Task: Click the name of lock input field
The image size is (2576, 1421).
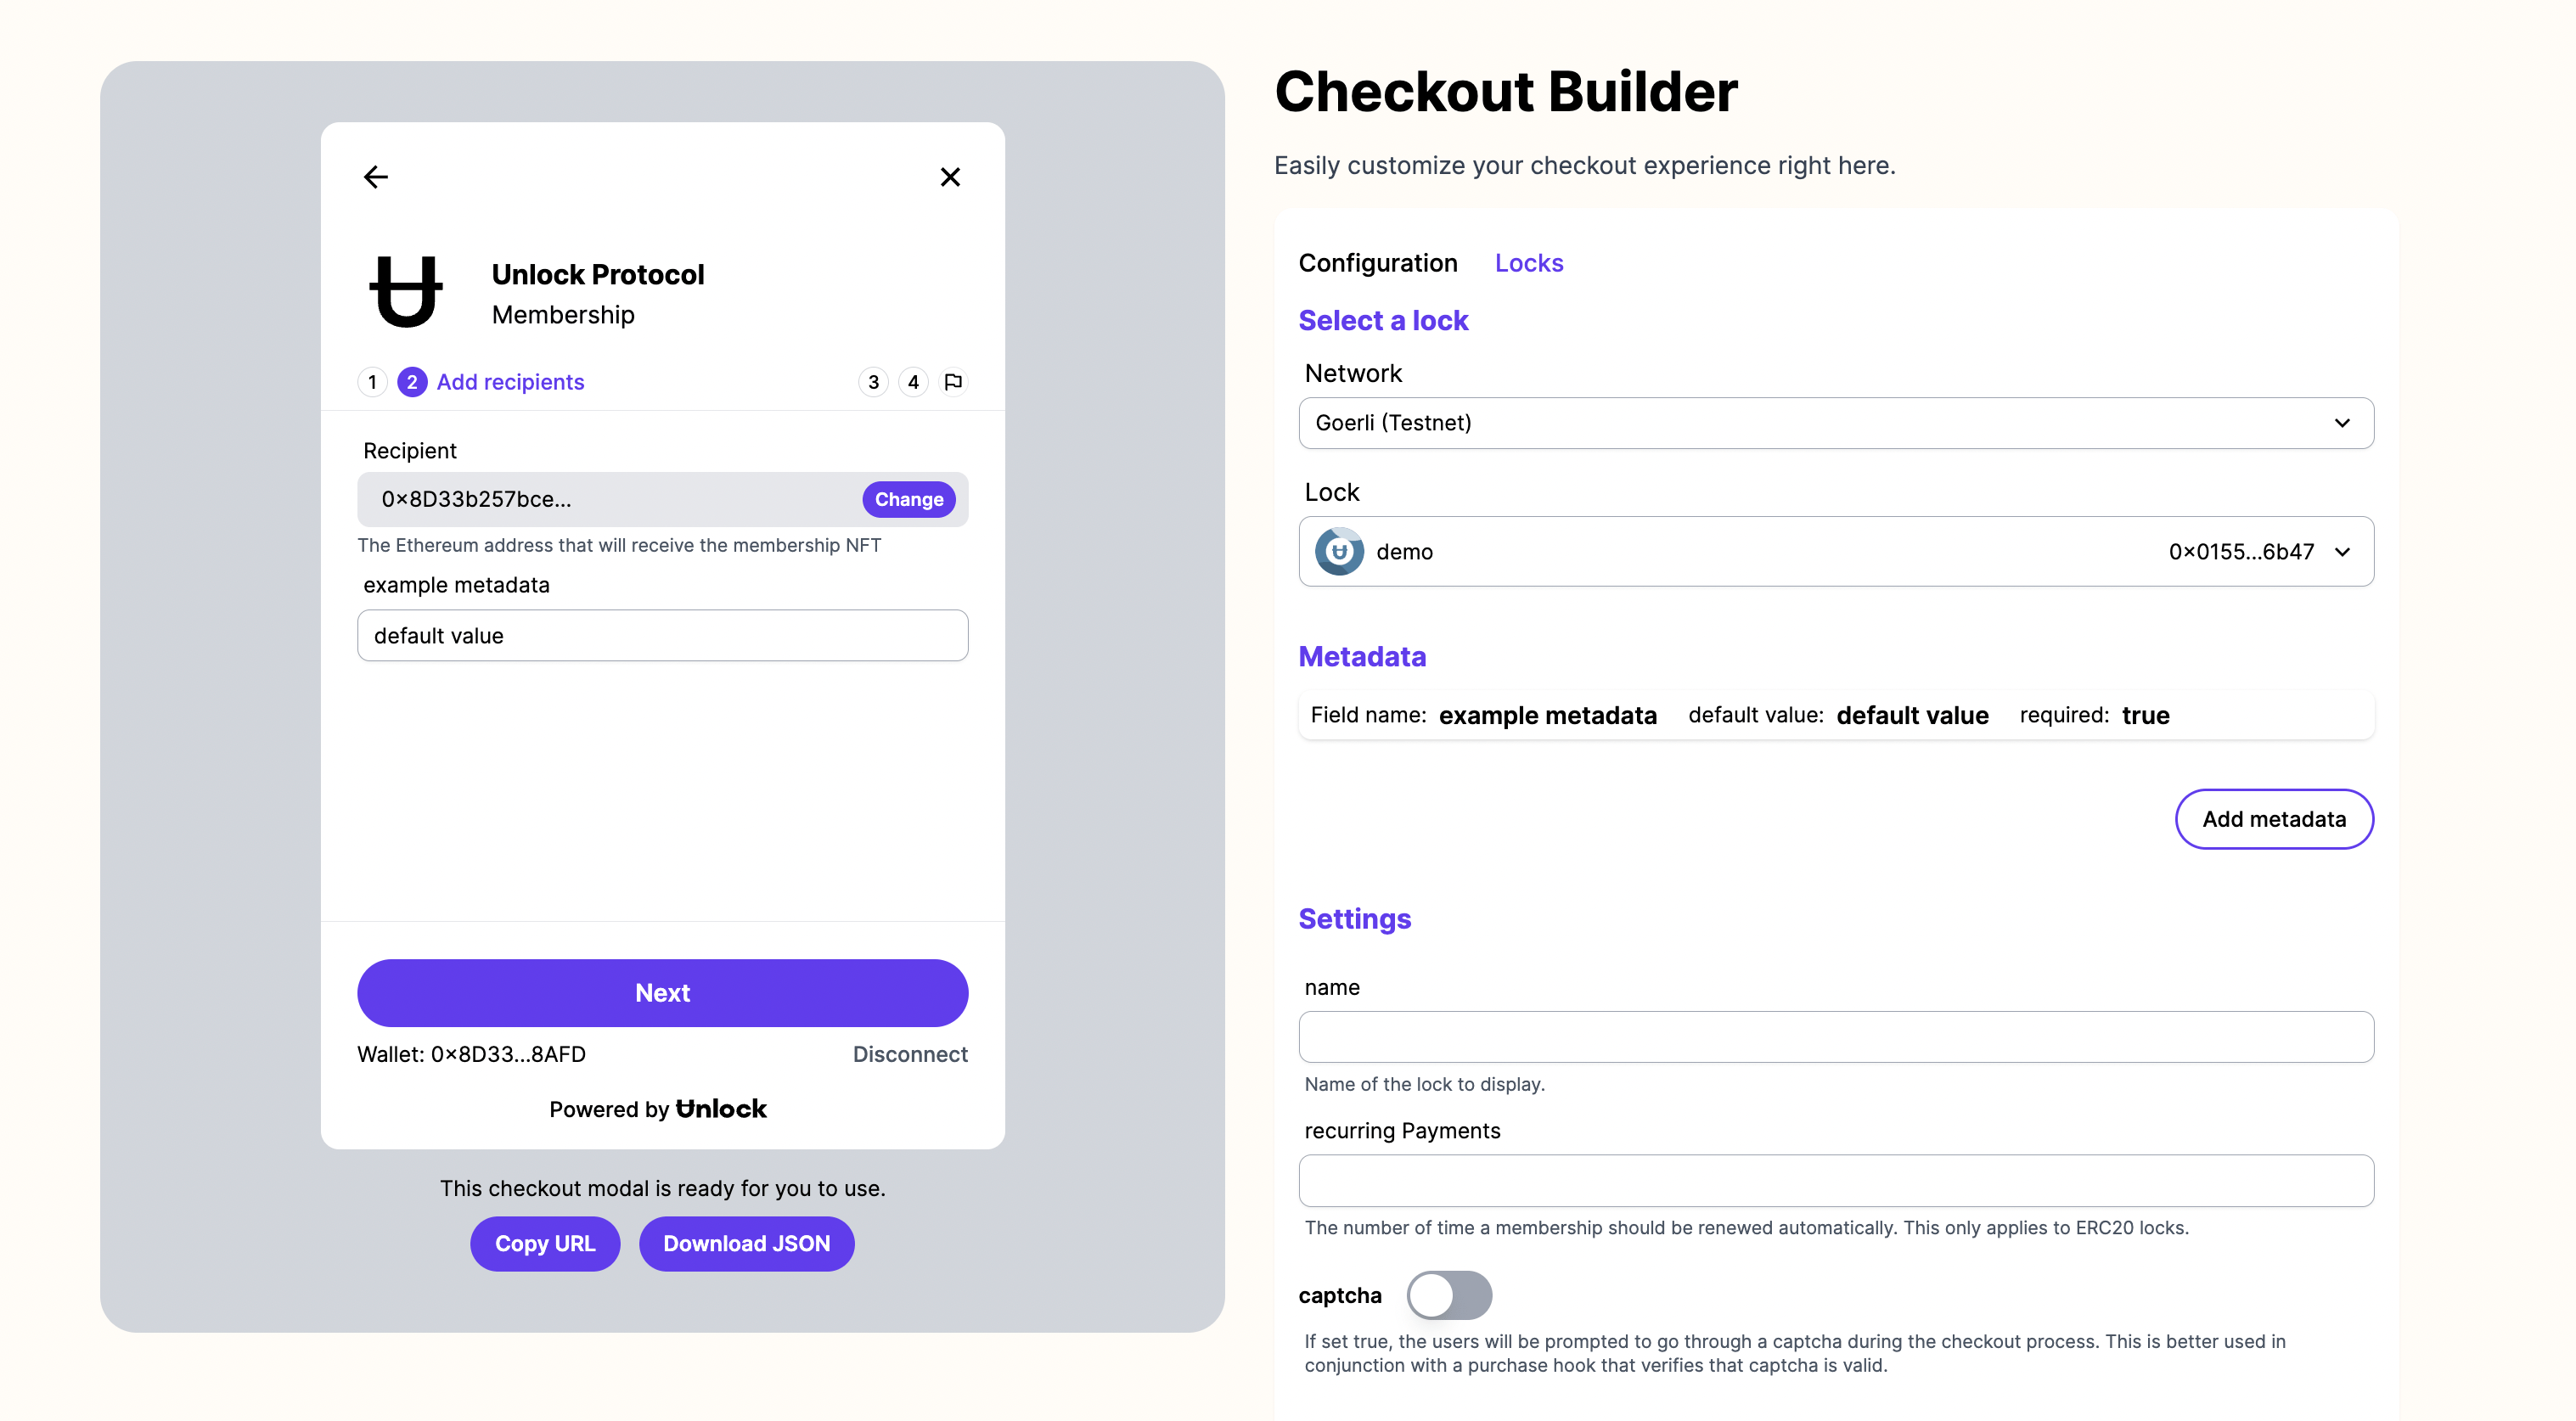Action: tap(1836, 1036)
